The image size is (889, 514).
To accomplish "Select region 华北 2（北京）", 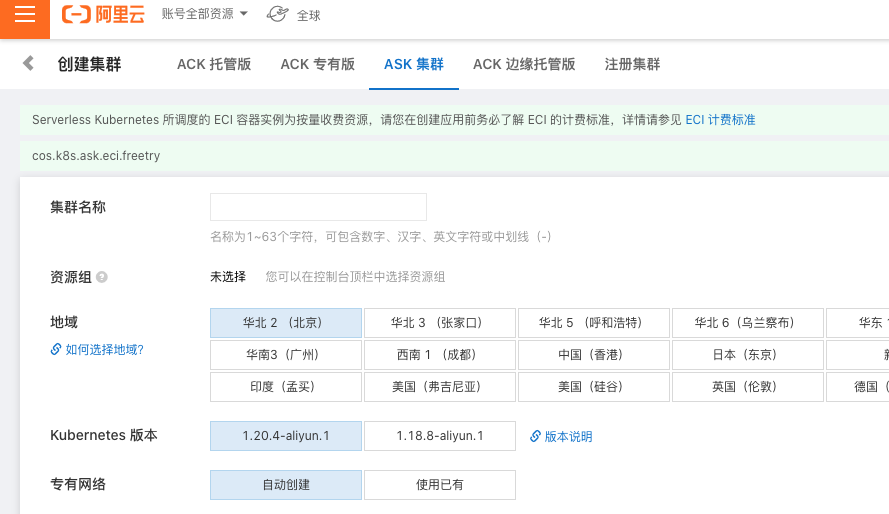I will tap(286, 323).
